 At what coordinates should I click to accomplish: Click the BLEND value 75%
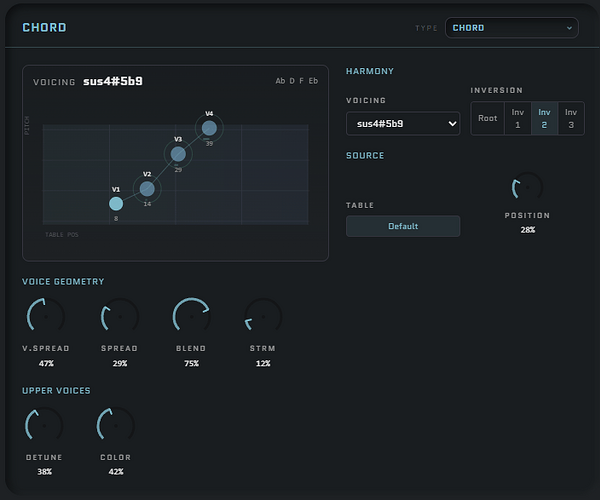click(x=191, y=363)
